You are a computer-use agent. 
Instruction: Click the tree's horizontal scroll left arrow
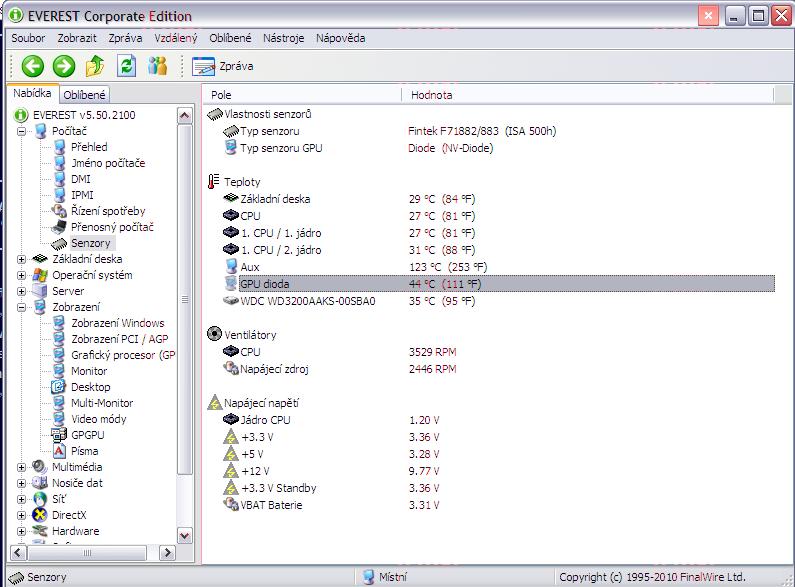(18, 553)
